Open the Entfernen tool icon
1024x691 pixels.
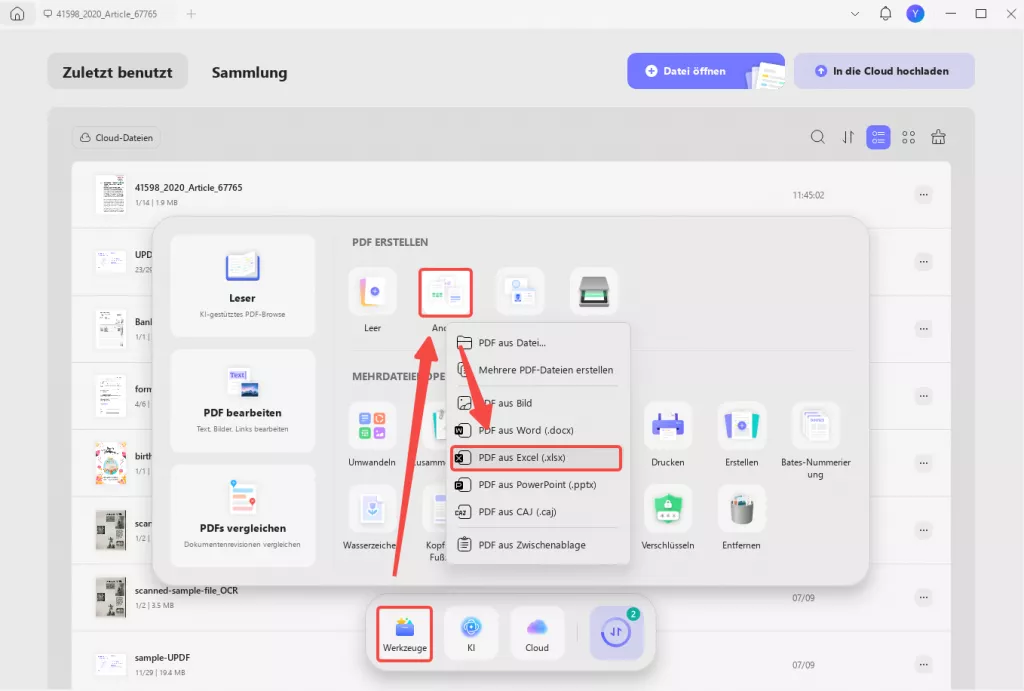pos(741,509)
